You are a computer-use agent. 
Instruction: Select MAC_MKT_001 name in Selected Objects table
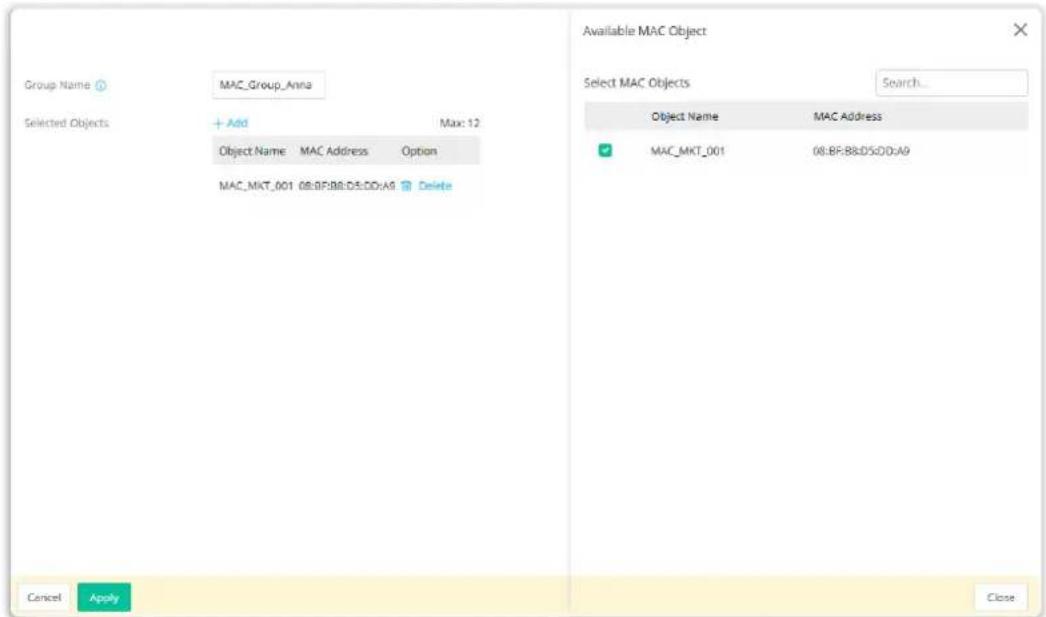click(256, 185)
